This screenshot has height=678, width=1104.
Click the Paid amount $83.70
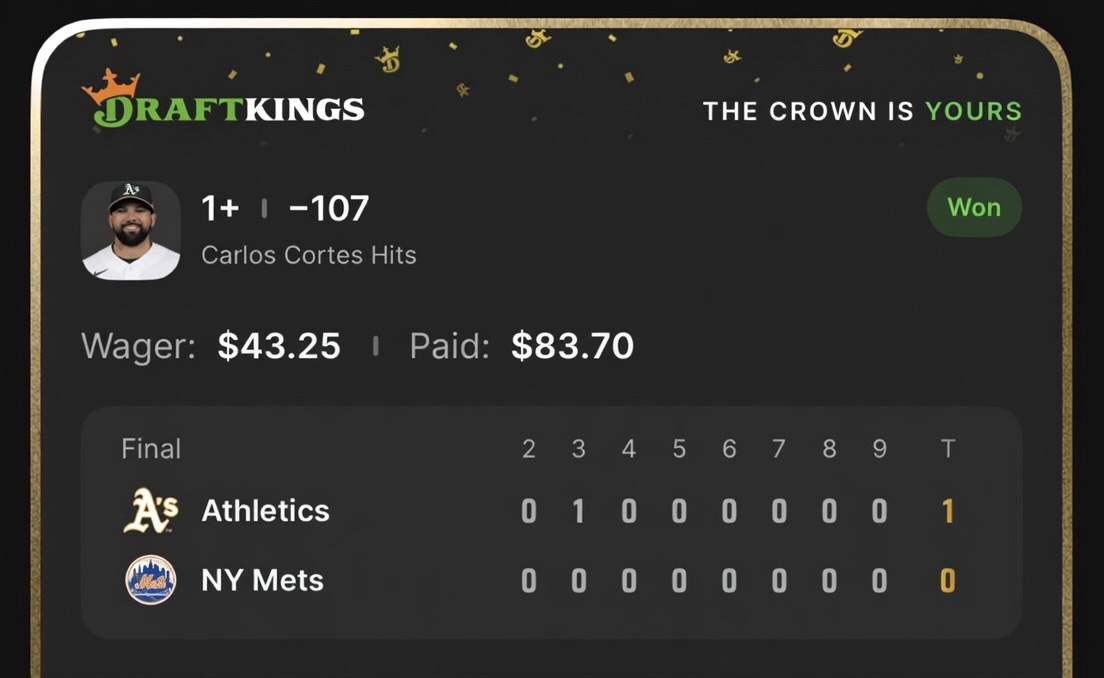point(572,345)
